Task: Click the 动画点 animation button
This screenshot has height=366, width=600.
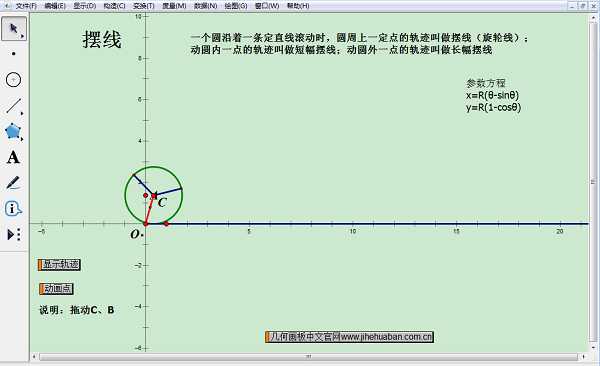Action: coord(56,289)
